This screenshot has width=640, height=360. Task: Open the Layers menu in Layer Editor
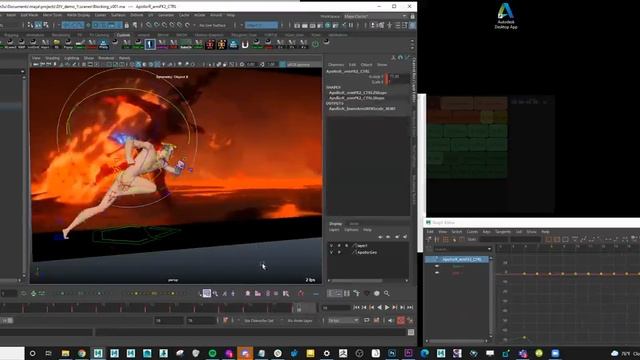[334, 230]
